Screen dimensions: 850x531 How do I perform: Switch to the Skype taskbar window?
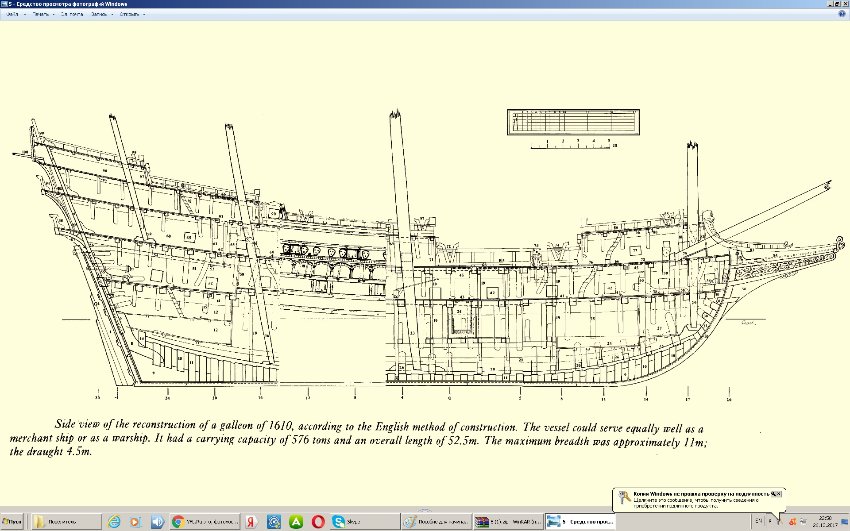(363, 522)
